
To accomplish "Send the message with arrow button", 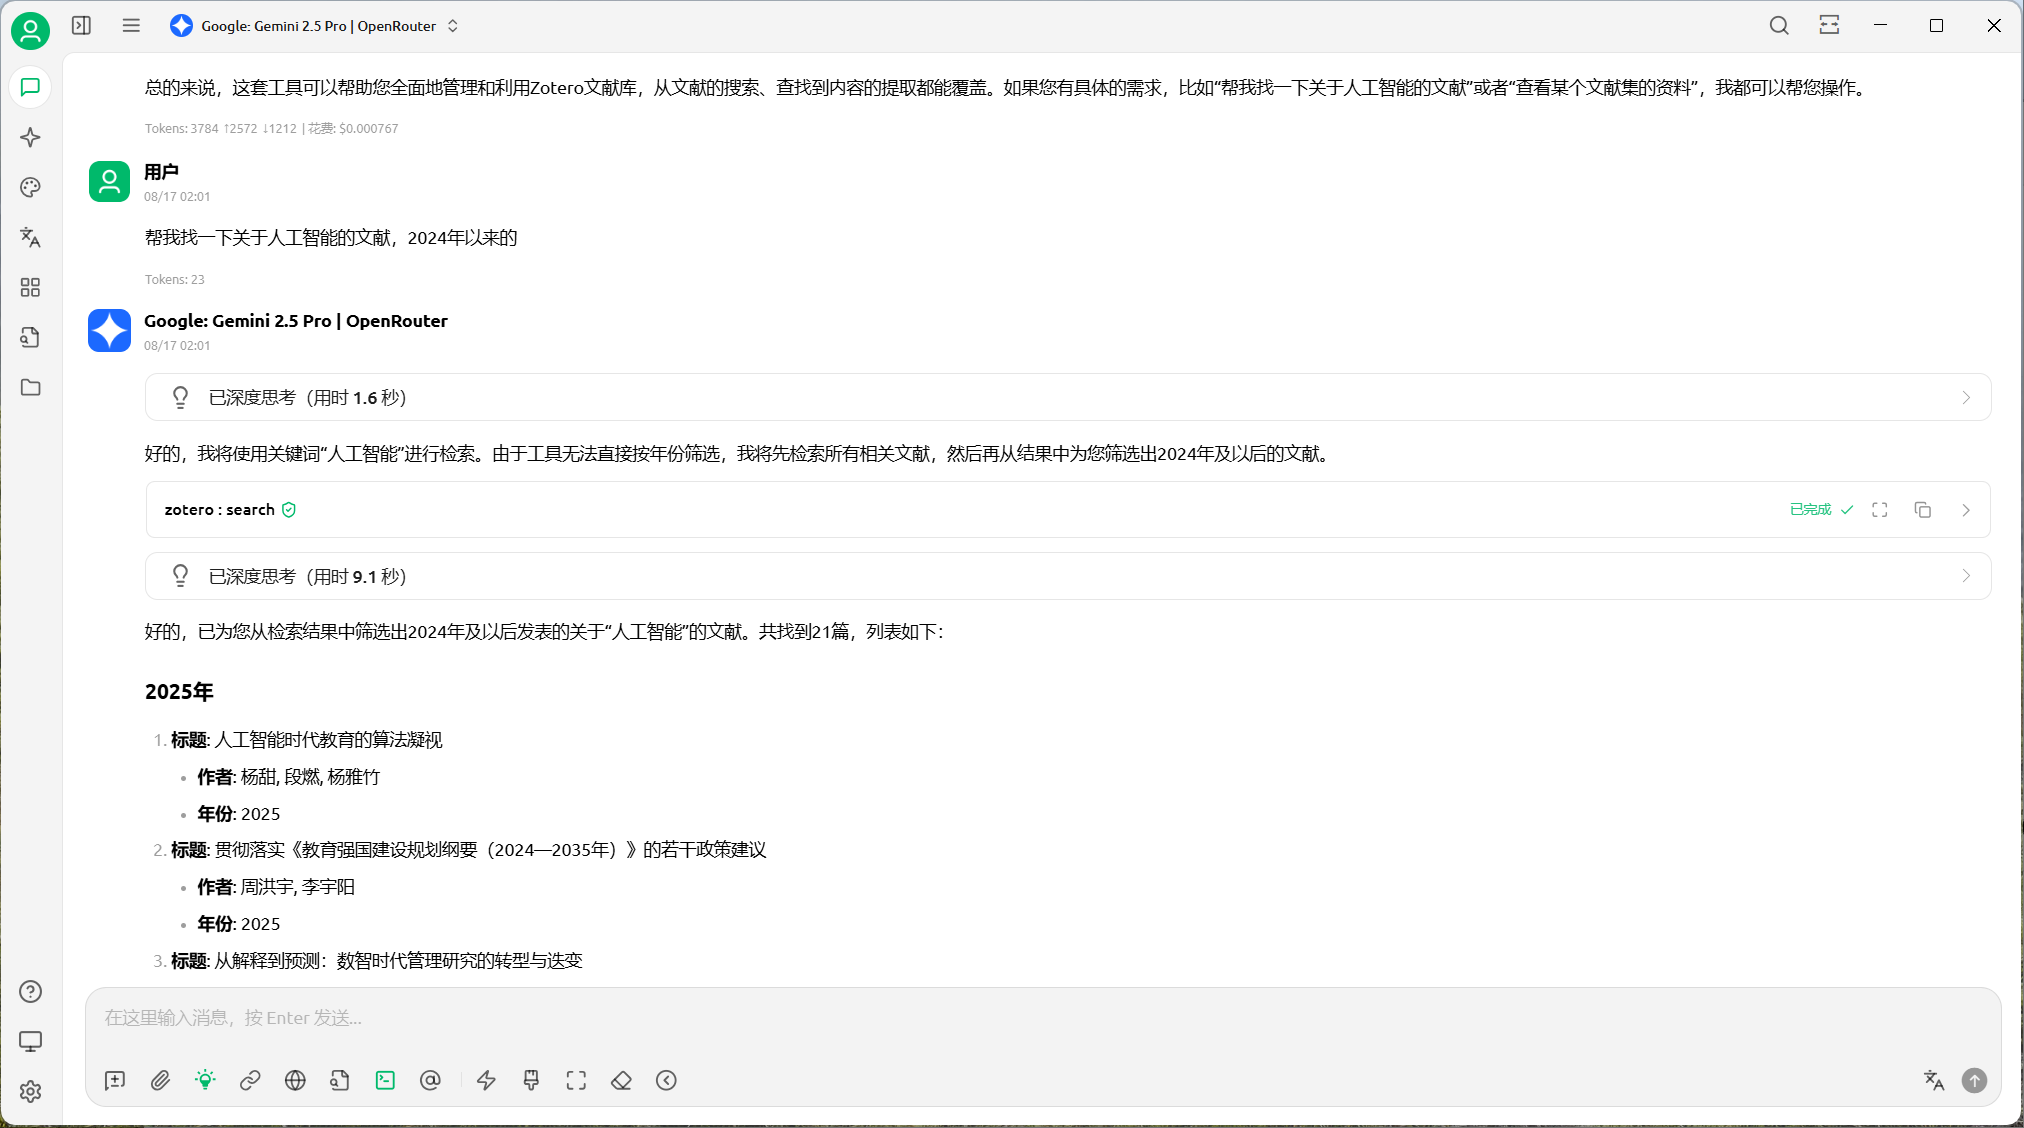I will (x=1974, y=1080).
